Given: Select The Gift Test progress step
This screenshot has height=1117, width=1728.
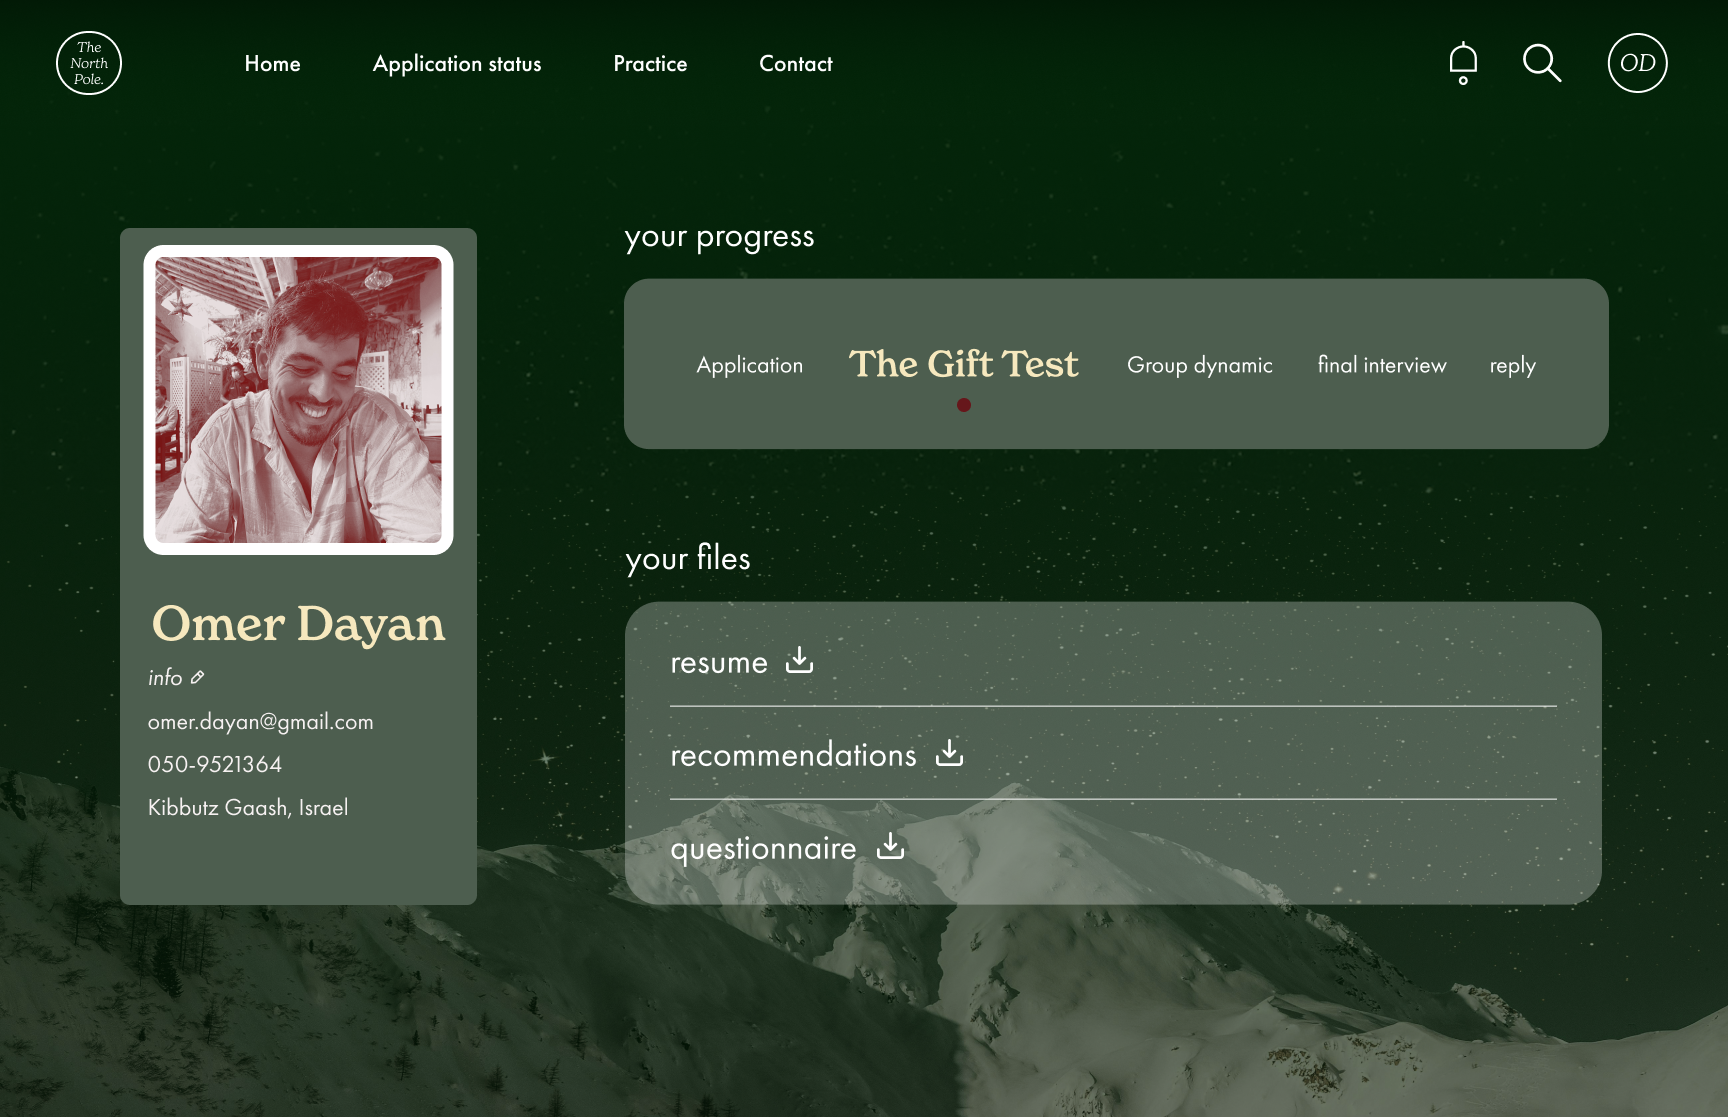Looking at the screenshot, I should [x=964, y=364].
